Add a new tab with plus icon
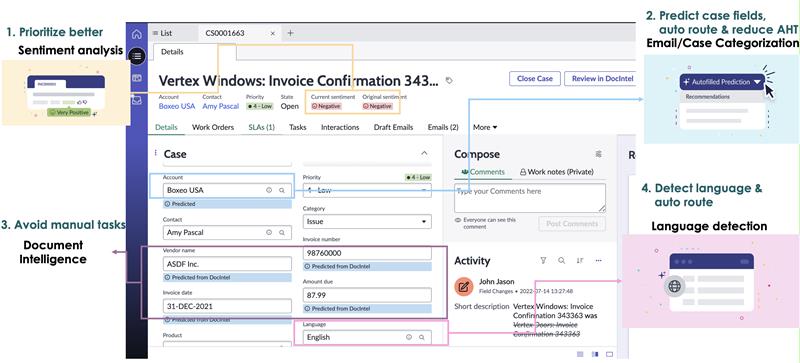 [x=290, y=33]
